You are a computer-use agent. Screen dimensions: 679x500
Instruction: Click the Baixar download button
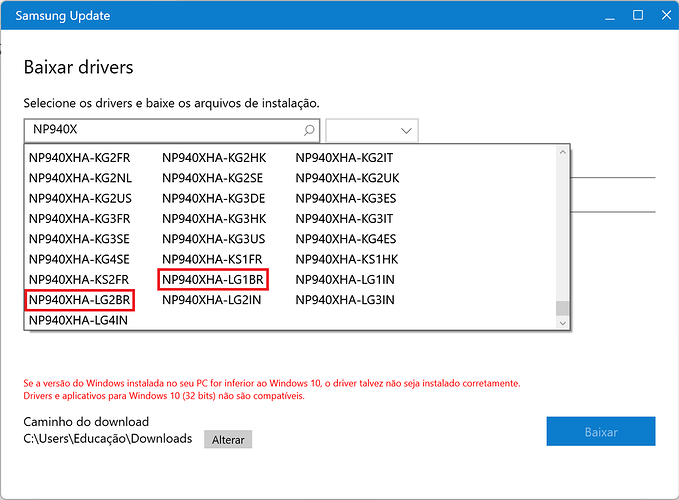(x=601, y=431)
